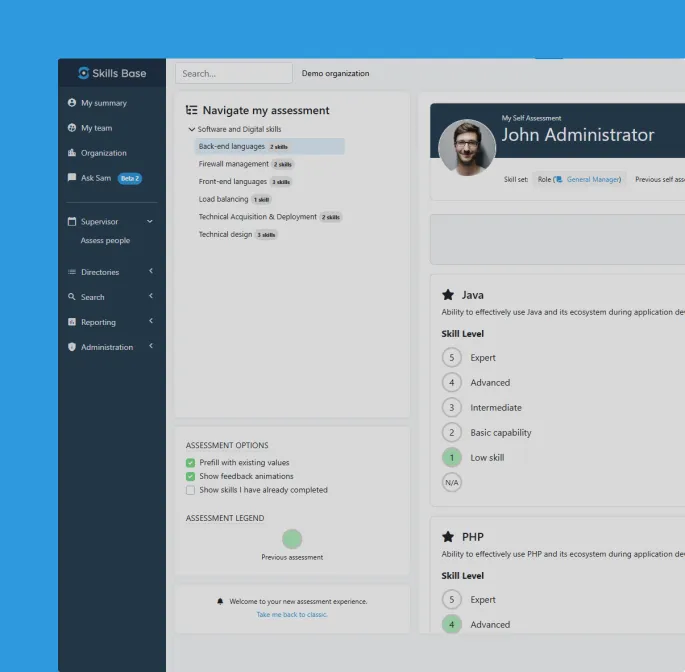Click Take me back to classic link
Image resolution: width=685 pixels, height=672 pixels.
[292, 614]
